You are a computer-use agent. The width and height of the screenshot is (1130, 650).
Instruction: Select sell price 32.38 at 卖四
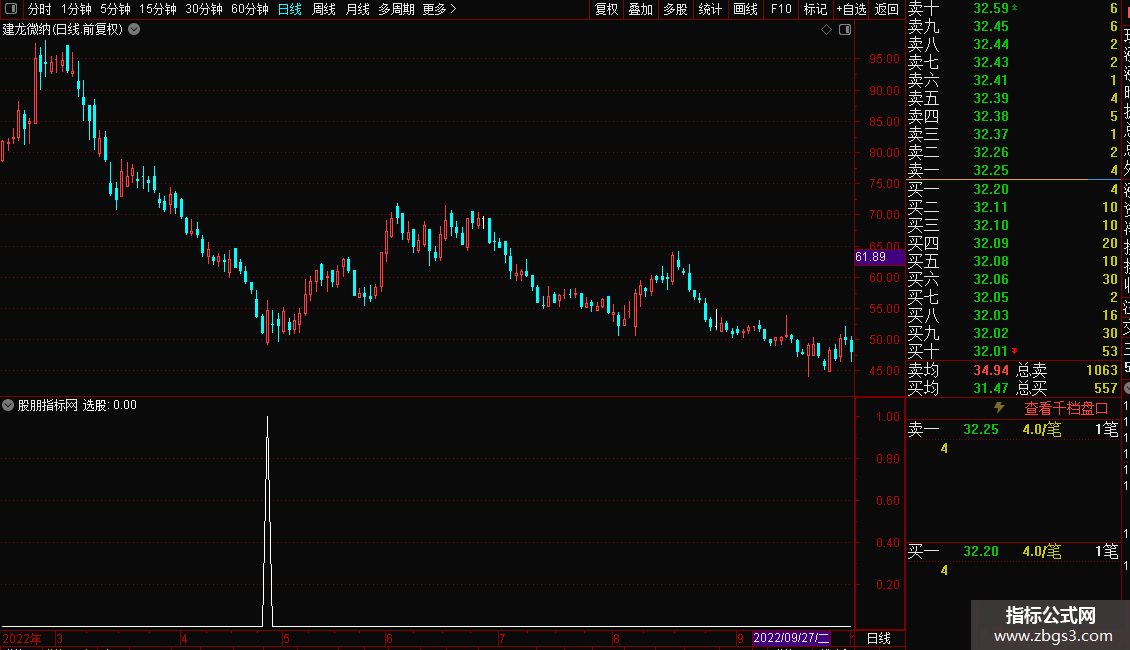point(991,117)
